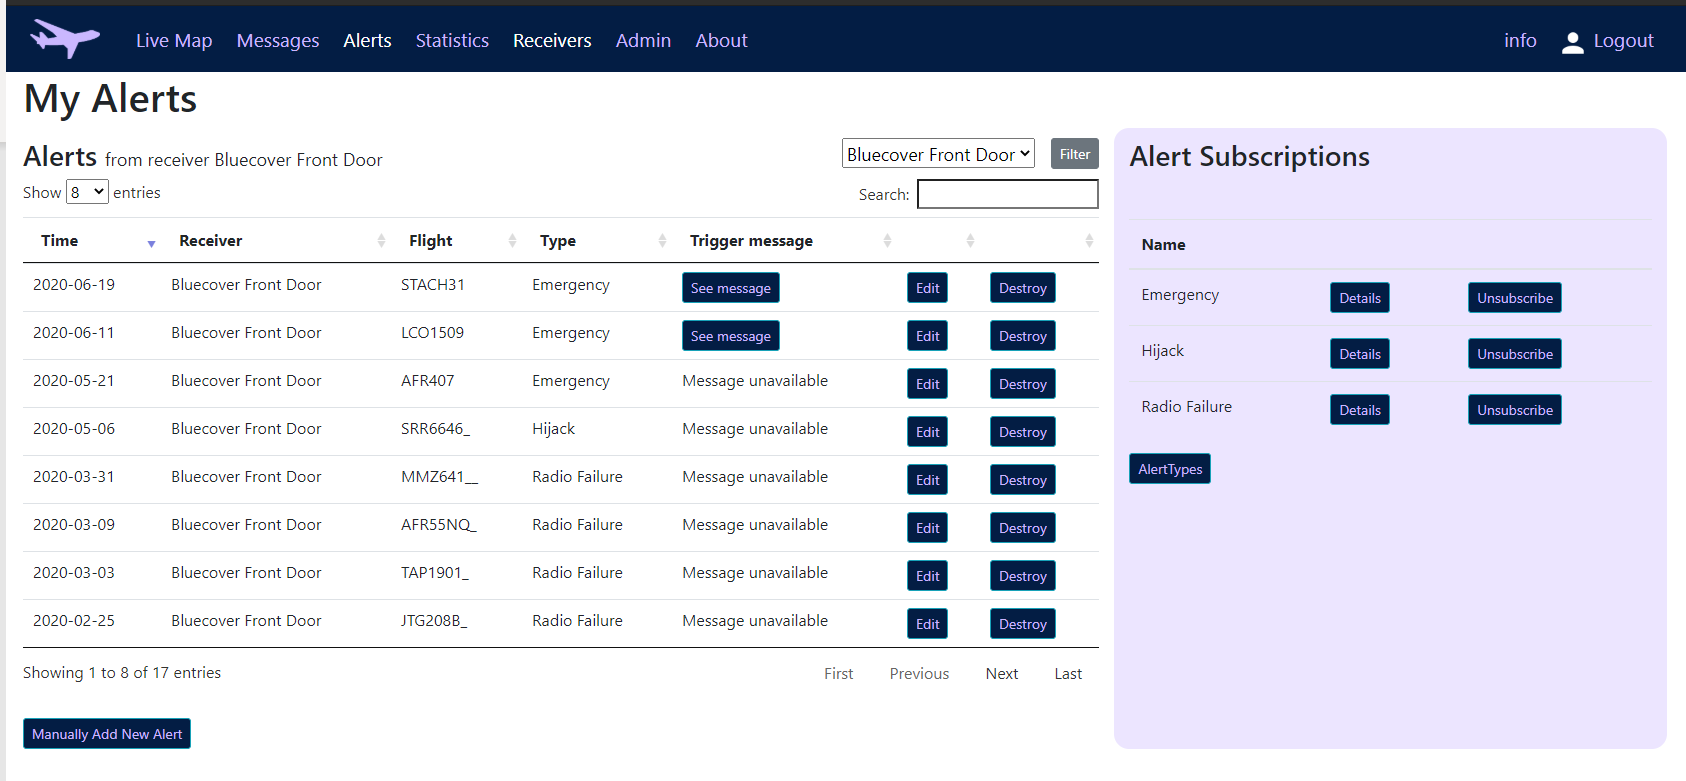The width and height of the screenshot is (1686, 781).
Task: Open the Statistics menu item
Action: (452, 41)
